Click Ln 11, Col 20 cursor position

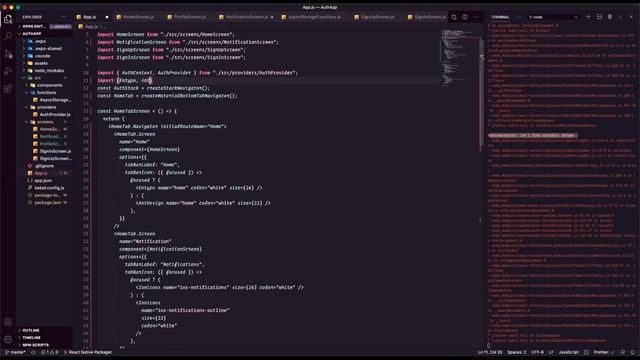(x=490, y=352)
